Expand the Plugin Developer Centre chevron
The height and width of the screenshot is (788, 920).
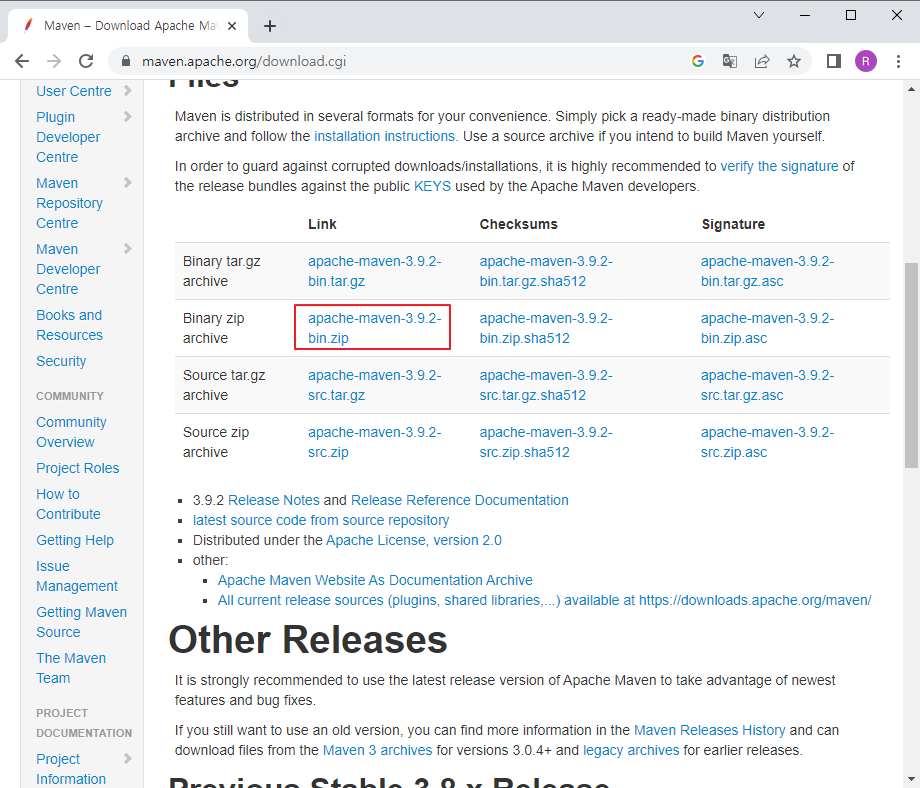128,117
